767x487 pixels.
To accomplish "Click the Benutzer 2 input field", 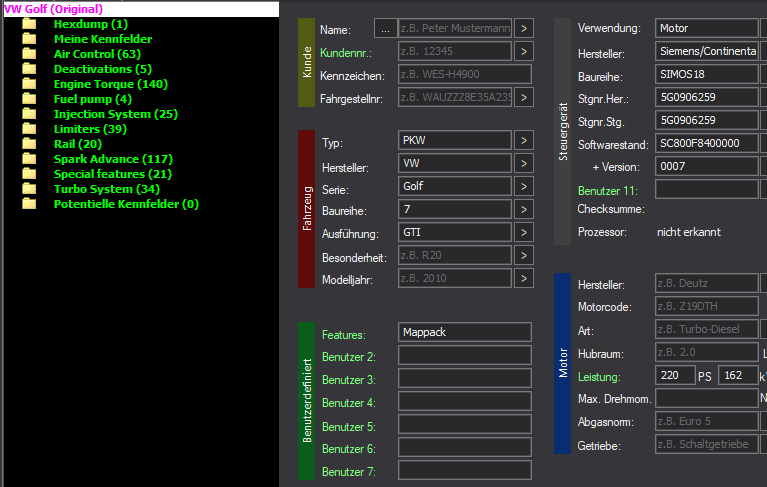I will tap(465, 355).
